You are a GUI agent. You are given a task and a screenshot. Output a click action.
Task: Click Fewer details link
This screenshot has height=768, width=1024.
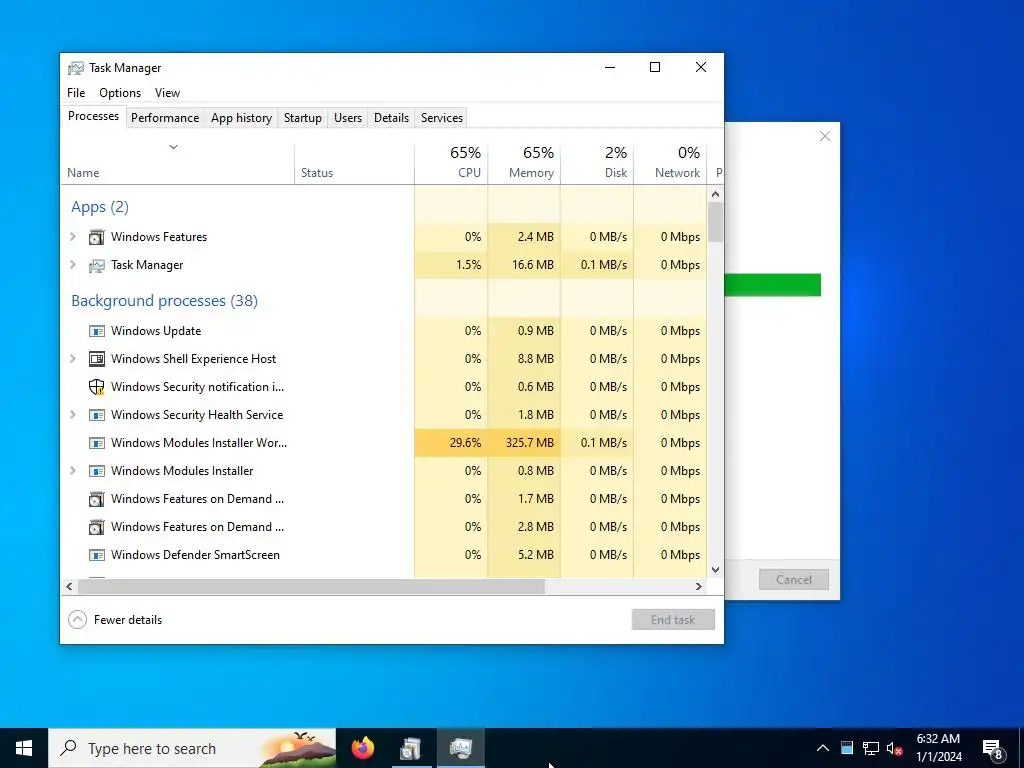click(x=127, y=620)
